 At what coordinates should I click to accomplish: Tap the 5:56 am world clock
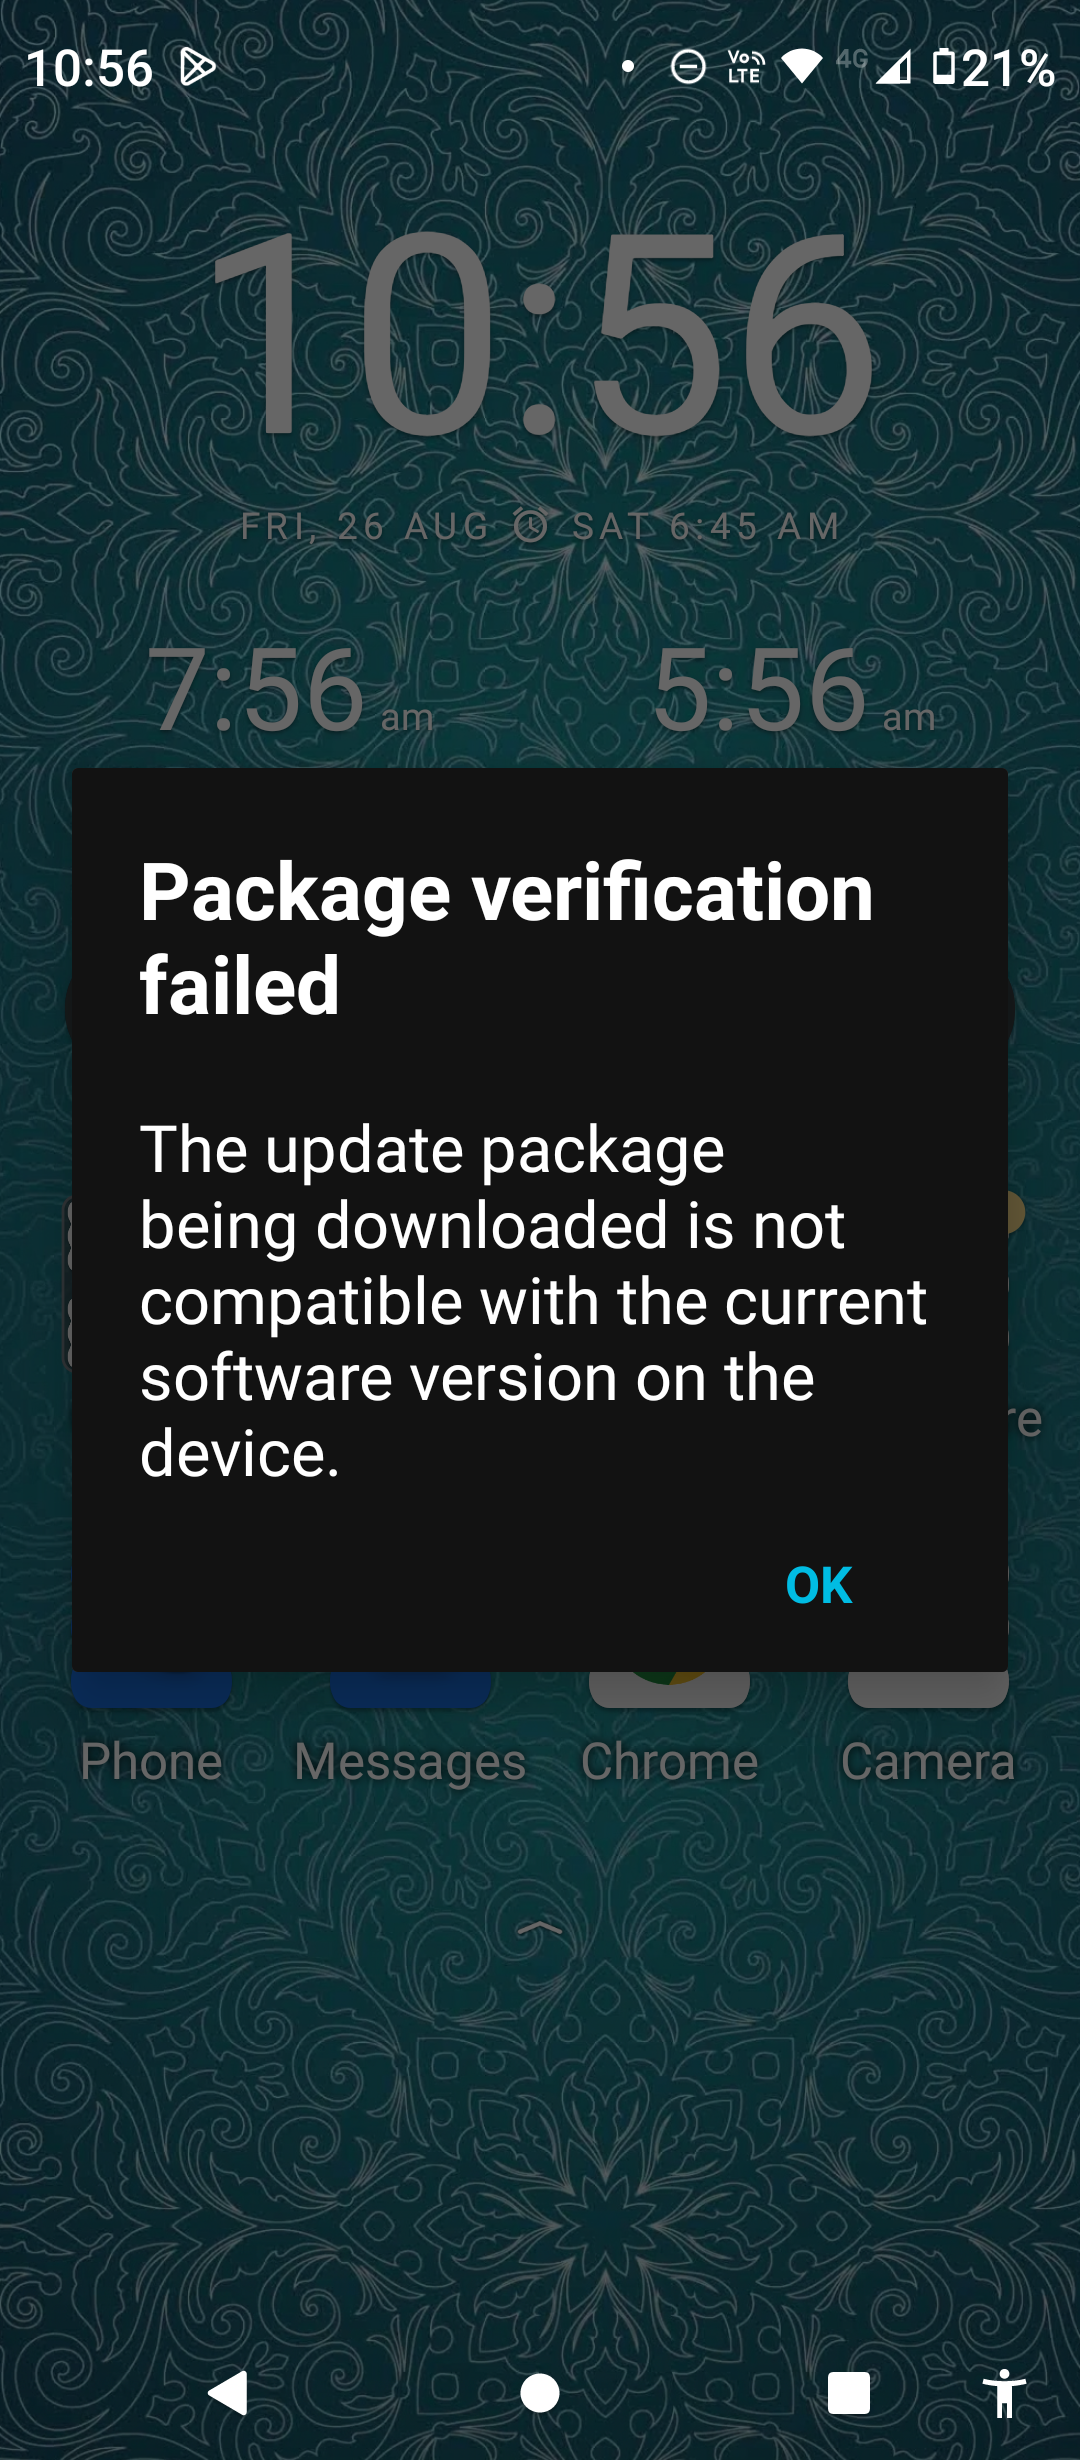point(793,690)
